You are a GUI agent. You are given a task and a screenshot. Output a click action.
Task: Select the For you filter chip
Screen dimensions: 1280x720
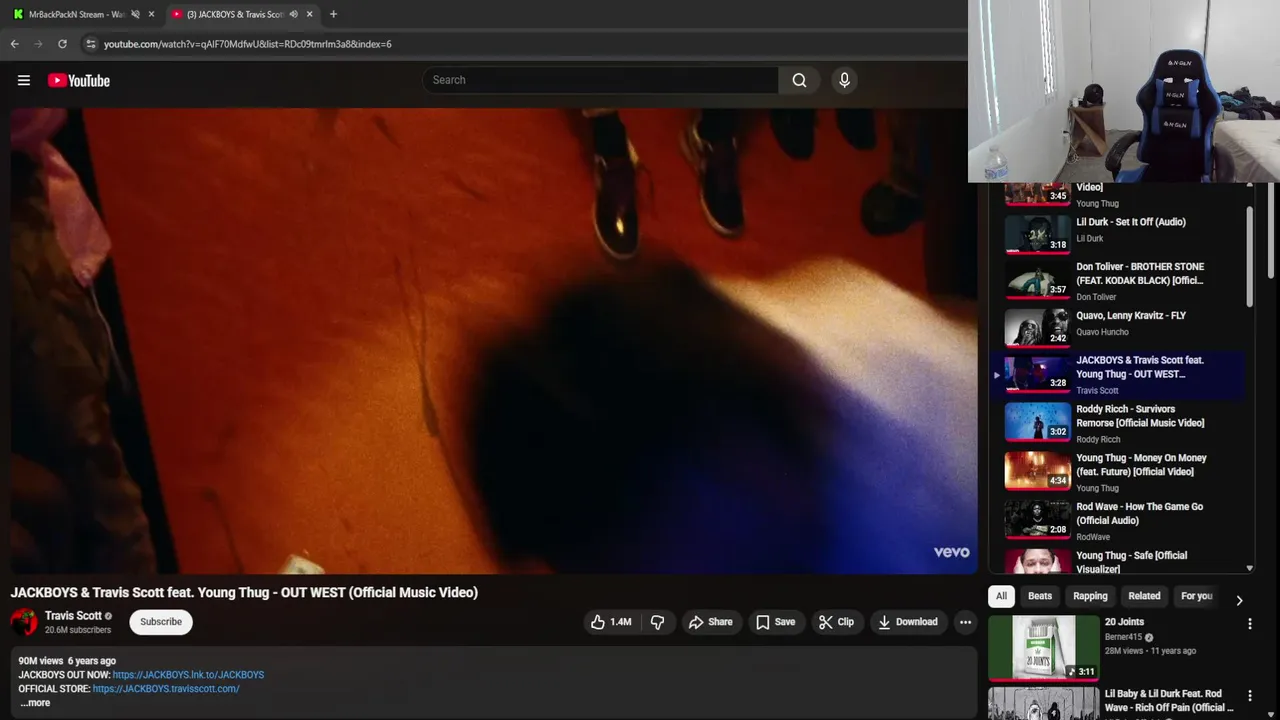(x=1196, y=596)
